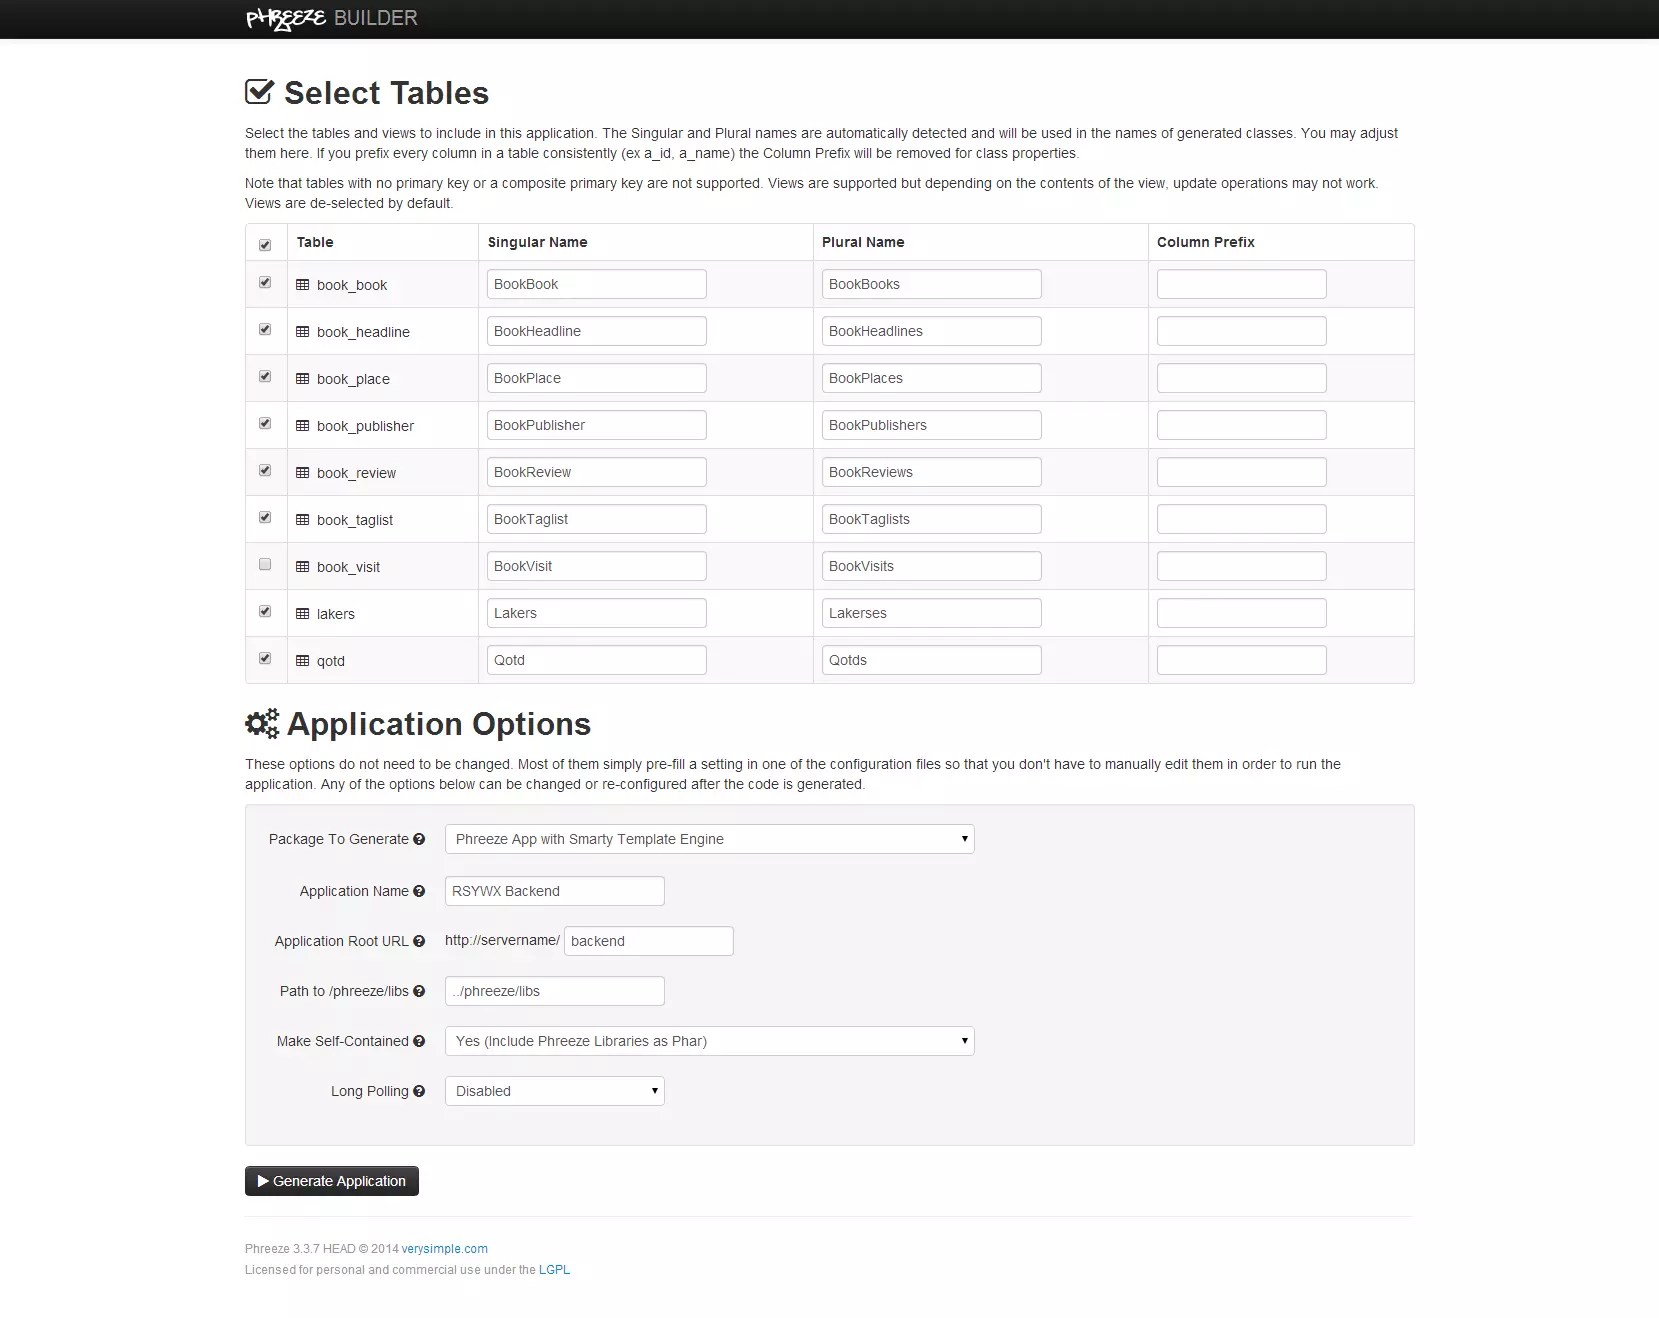The image size is (1659, 1318).
Task: Click plural name field BookPublishers
Action: 931,425
